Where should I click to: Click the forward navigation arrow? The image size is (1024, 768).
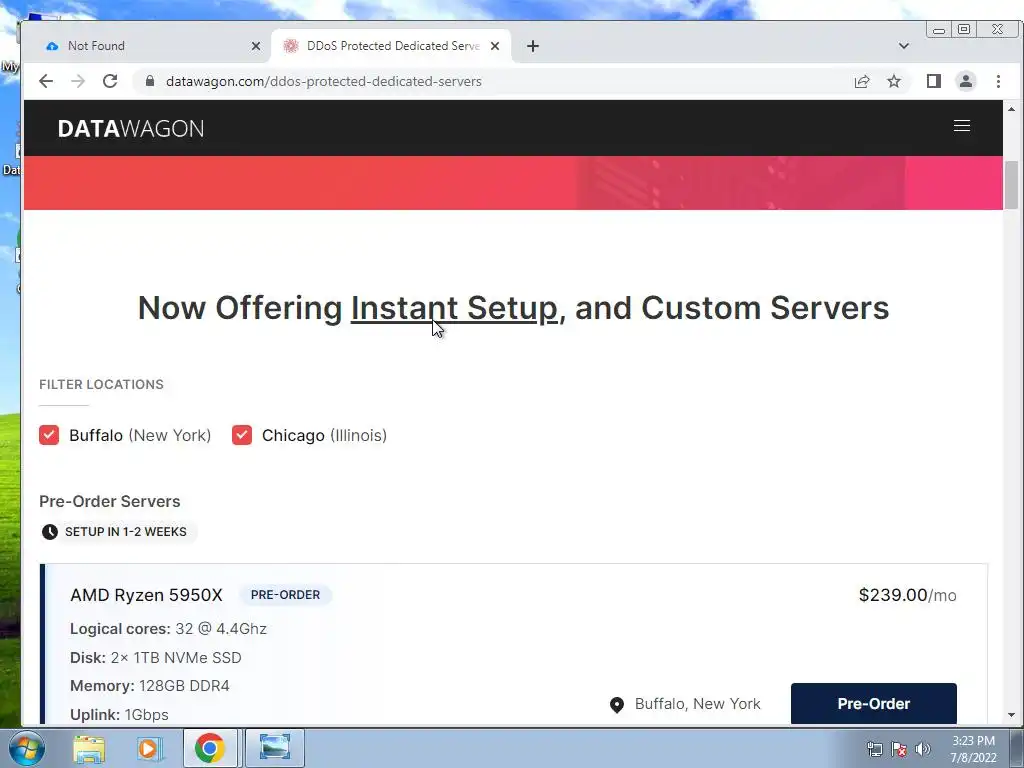(x=78, y=81)
